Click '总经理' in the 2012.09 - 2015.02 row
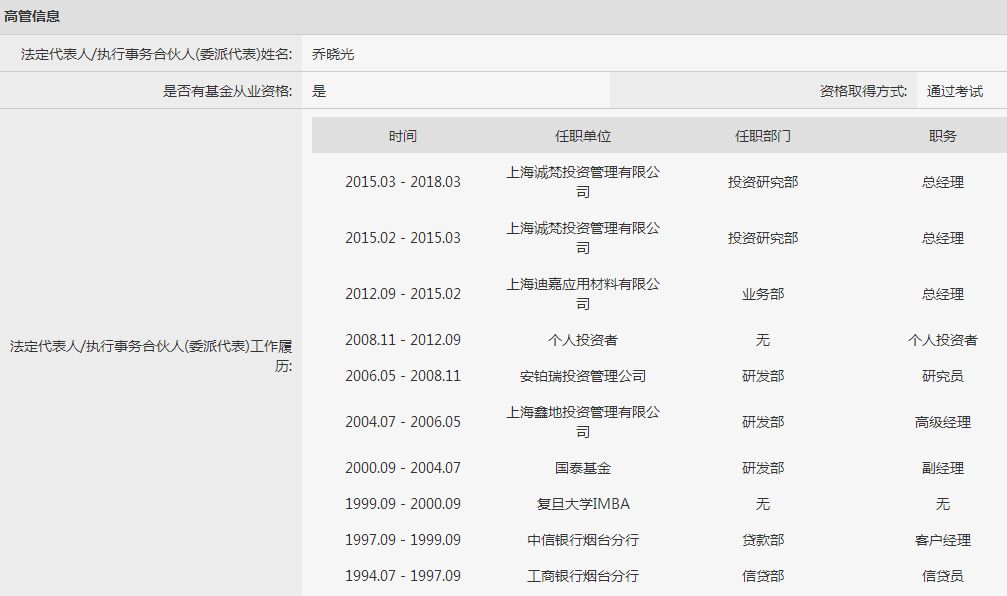The width and height of the screenshot is (1007, 596). 942,294
